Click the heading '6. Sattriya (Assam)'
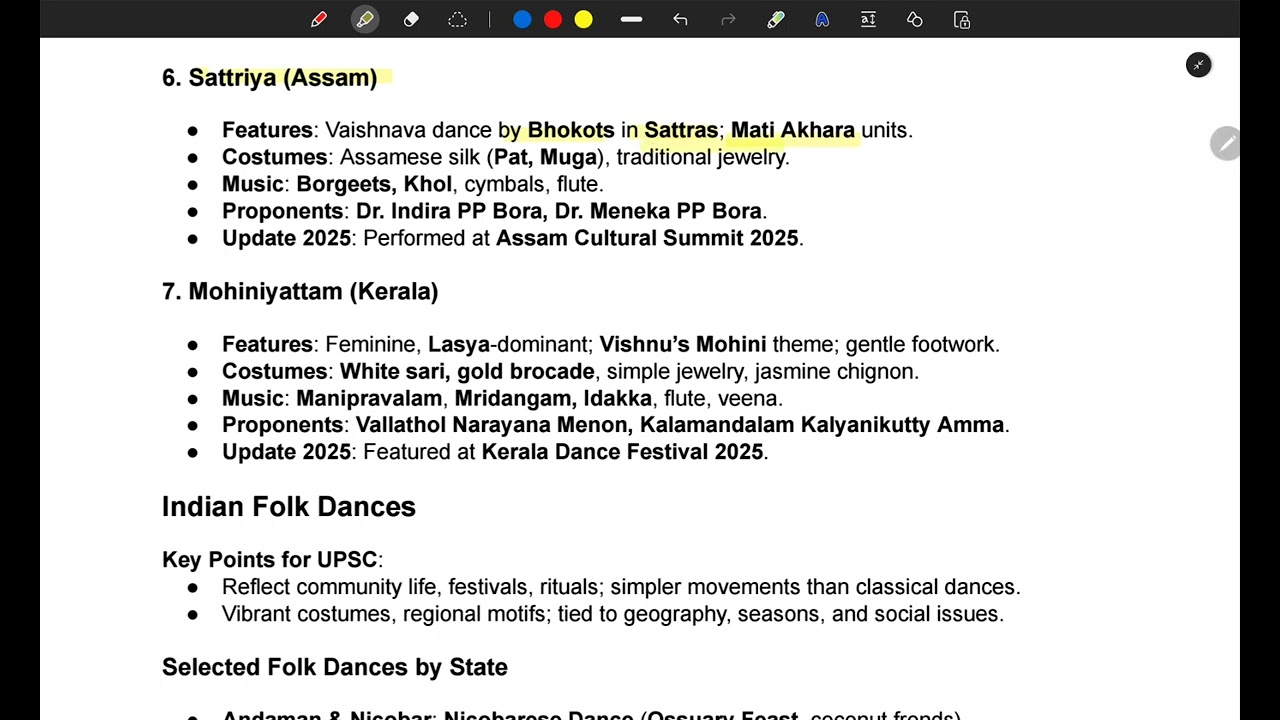The image size is (1280, 720). tap(270, 78)
